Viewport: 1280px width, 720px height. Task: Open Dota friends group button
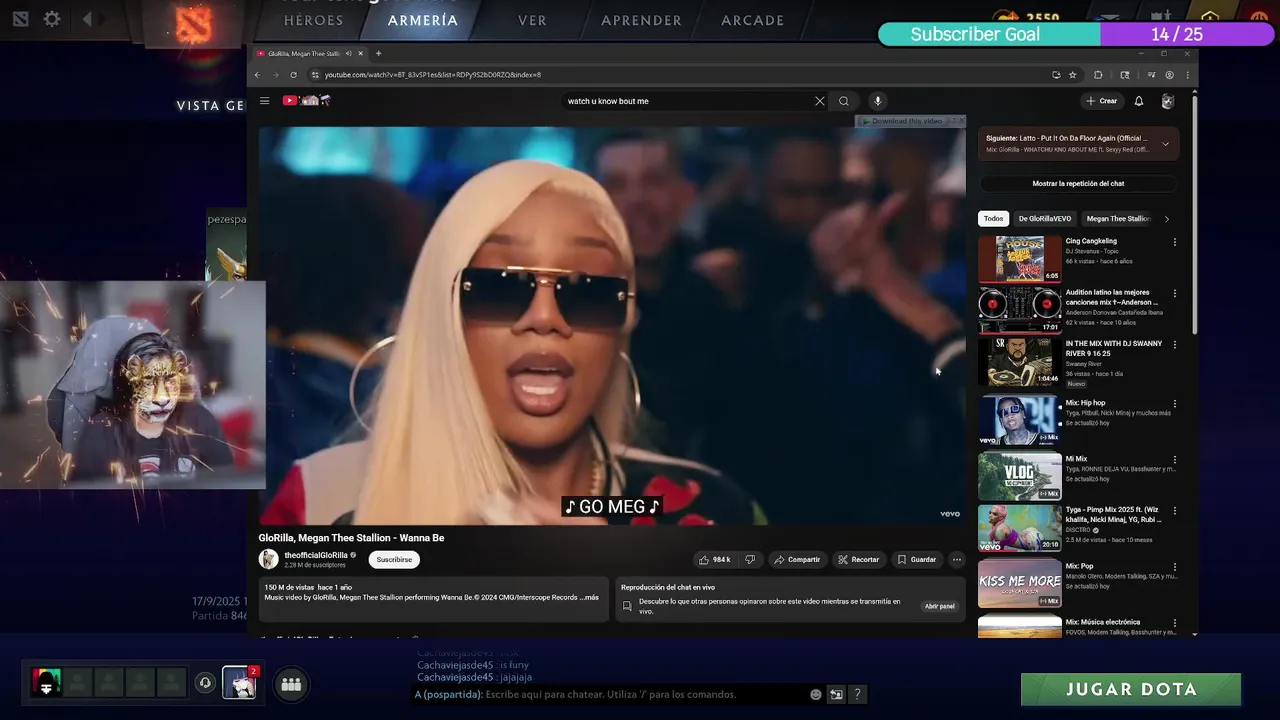tap(291, 685)
